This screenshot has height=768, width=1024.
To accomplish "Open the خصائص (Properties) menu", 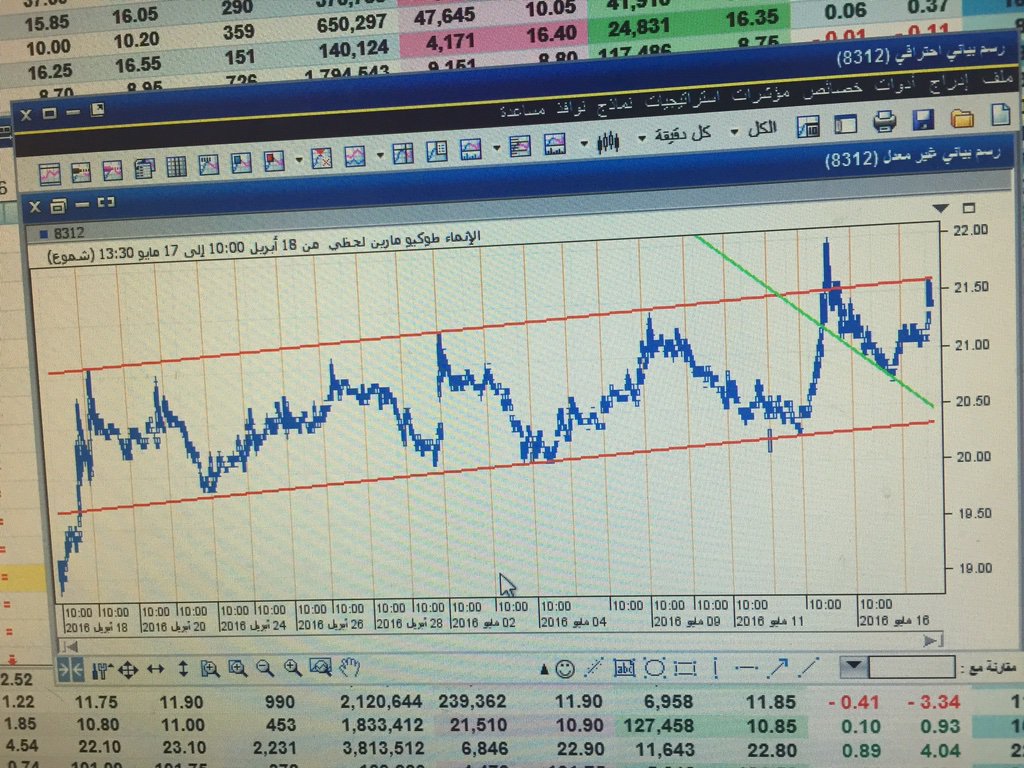I will pyautogui.click(x=832, y=89).
